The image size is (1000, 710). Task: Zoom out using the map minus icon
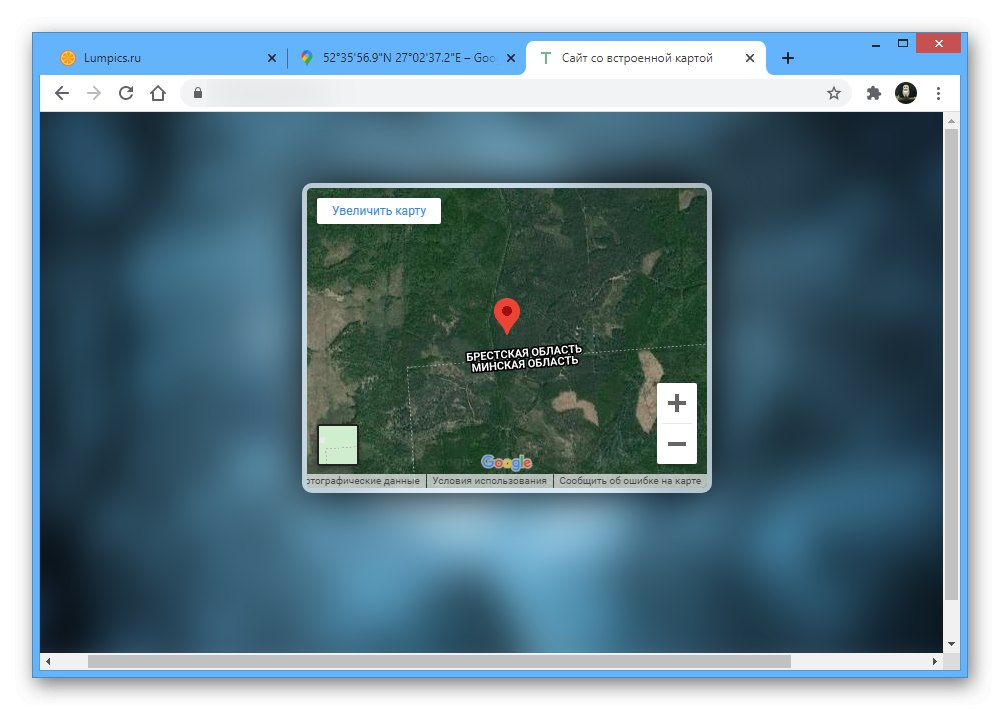point(677,443)
